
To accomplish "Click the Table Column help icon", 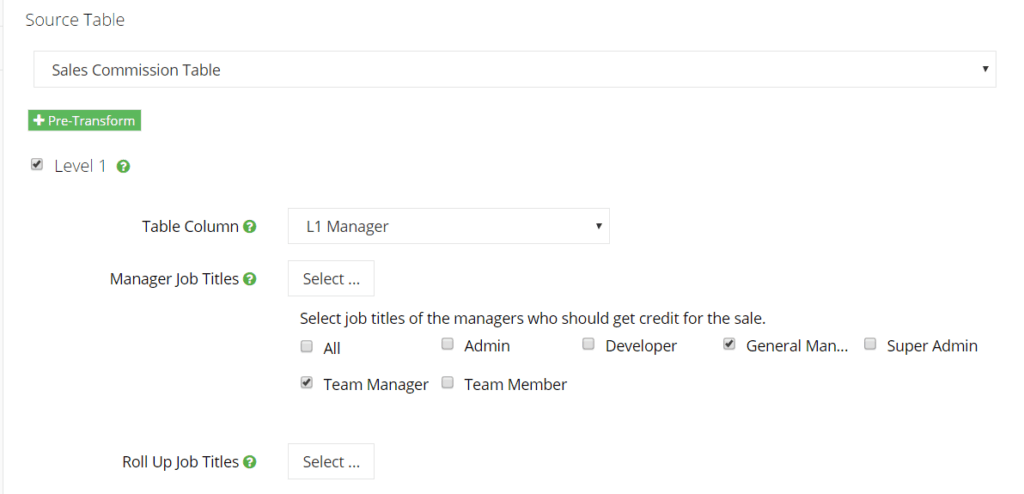I will coord(249,227).
